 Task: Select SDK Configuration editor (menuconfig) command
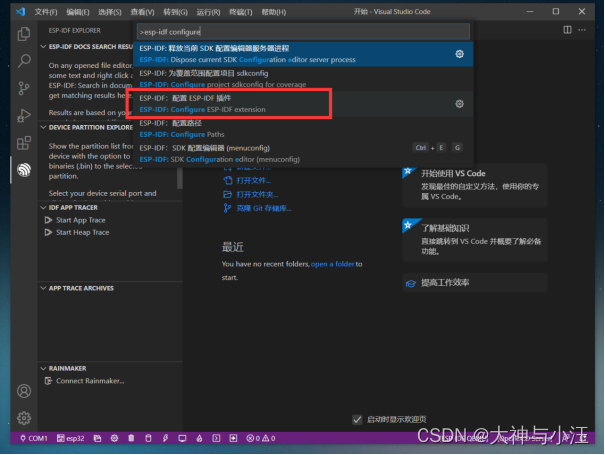click(303, 154)
